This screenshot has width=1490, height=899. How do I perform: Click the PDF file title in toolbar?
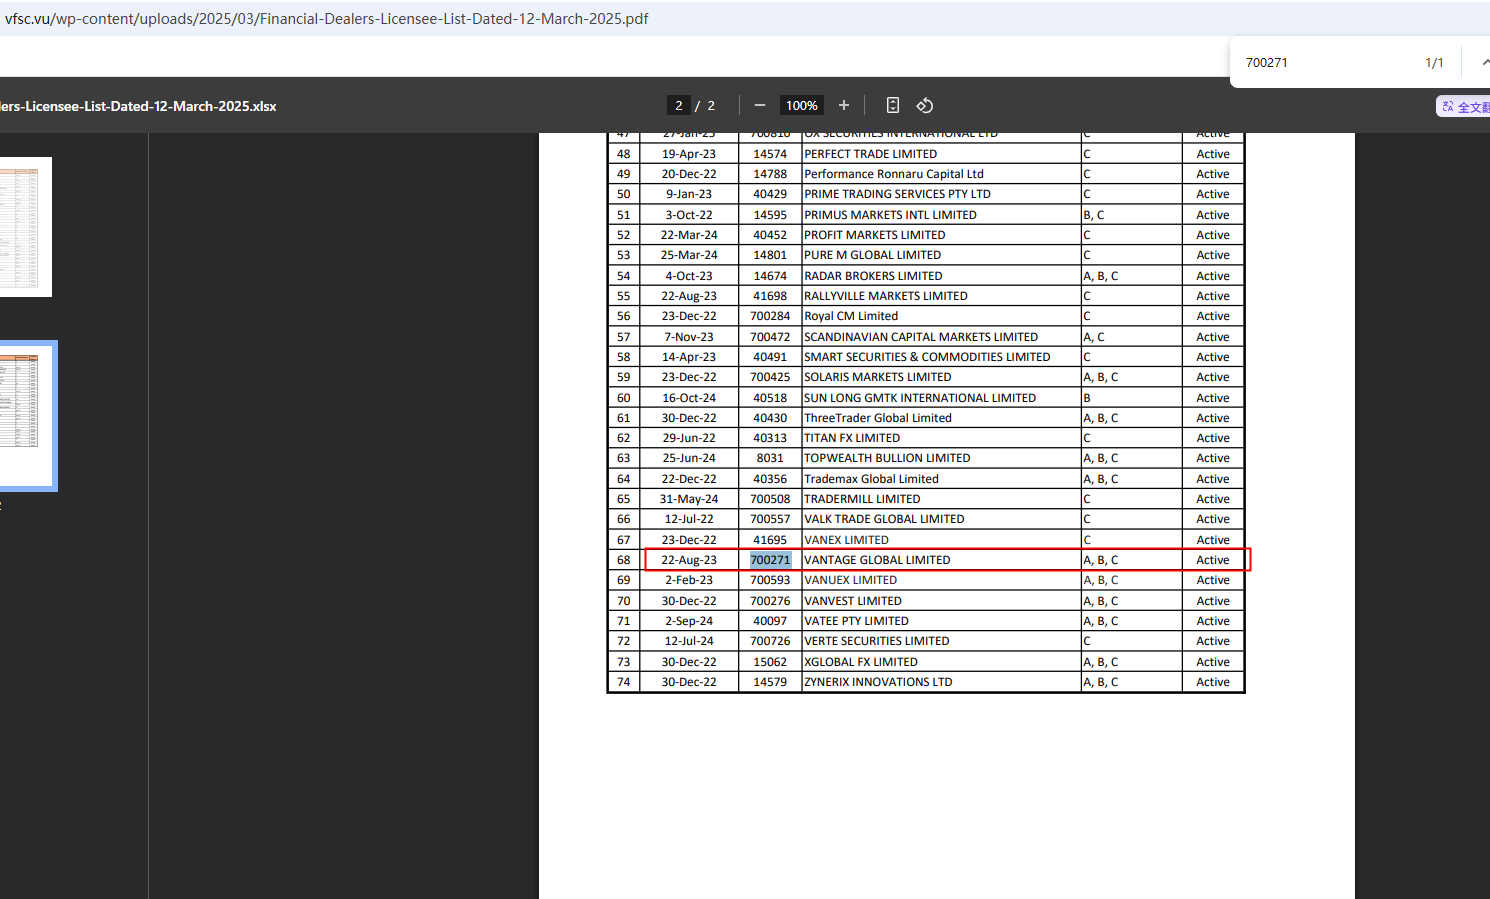[138, 106]
